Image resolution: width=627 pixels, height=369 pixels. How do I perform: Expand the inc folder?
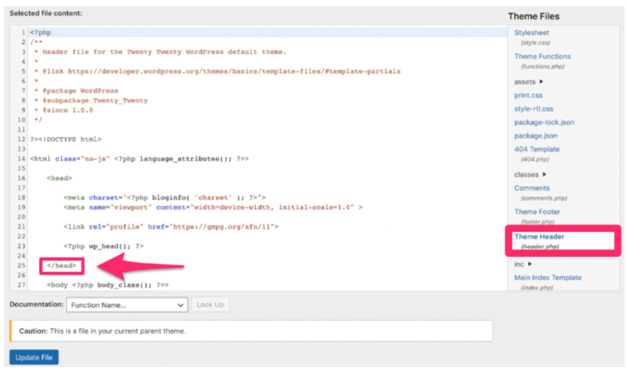(523, 264)
